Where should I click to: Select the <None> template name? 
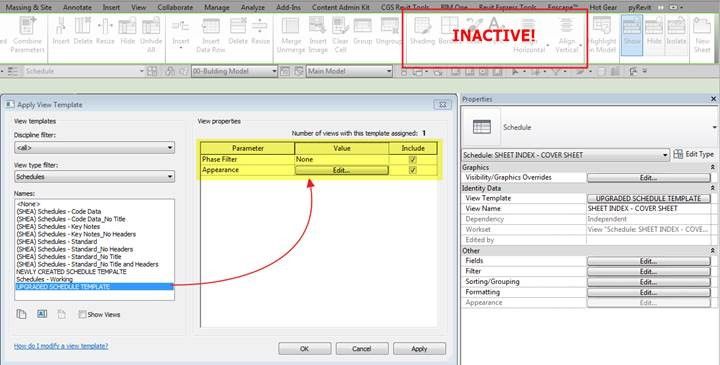(28, 204)
